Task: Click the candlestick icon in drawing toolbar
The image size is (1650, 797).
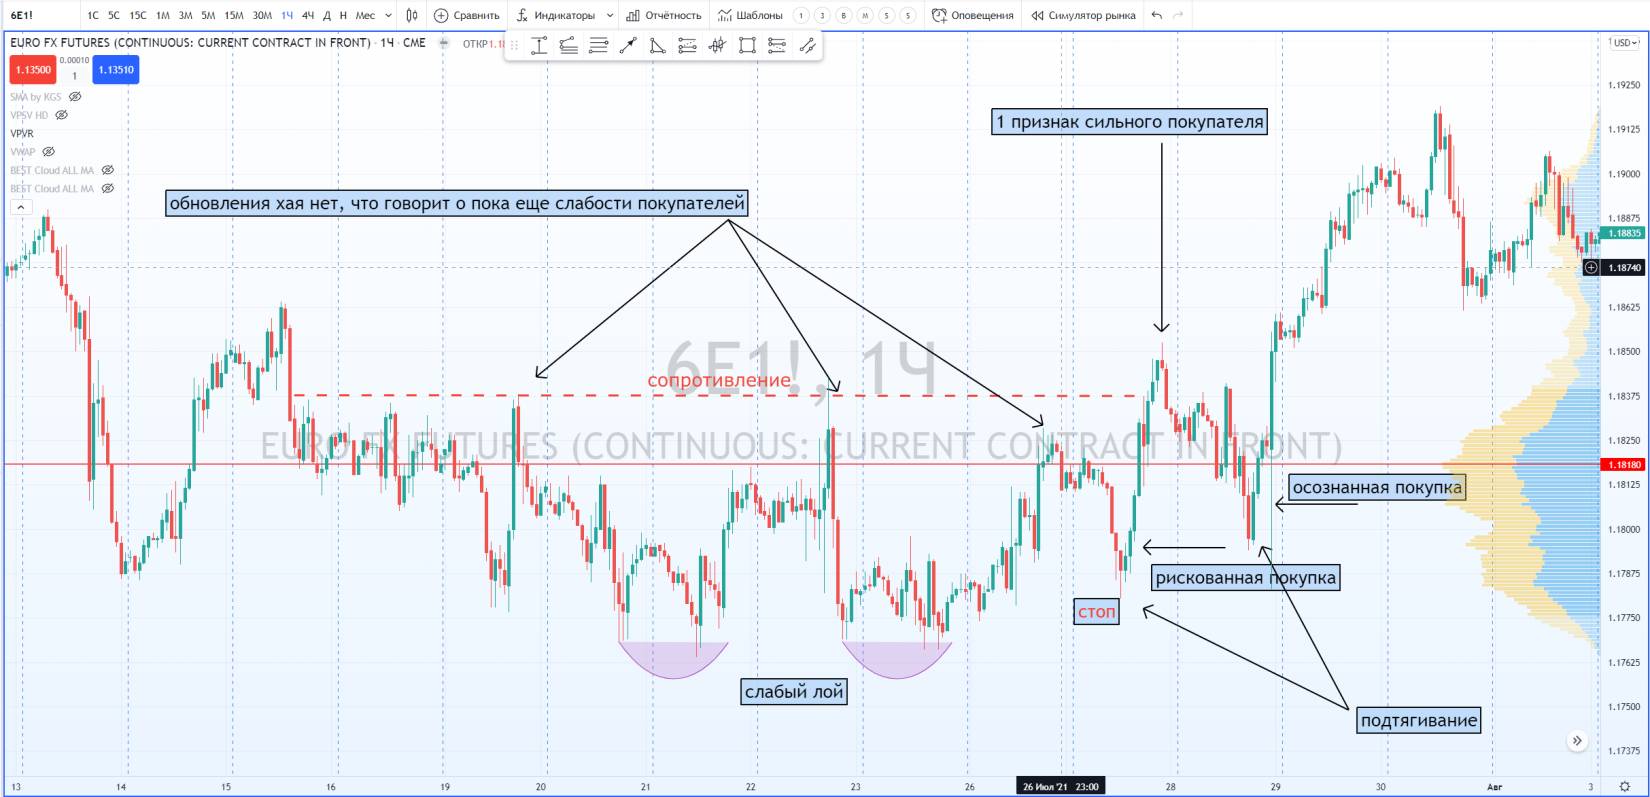Action: click(717, 45)
